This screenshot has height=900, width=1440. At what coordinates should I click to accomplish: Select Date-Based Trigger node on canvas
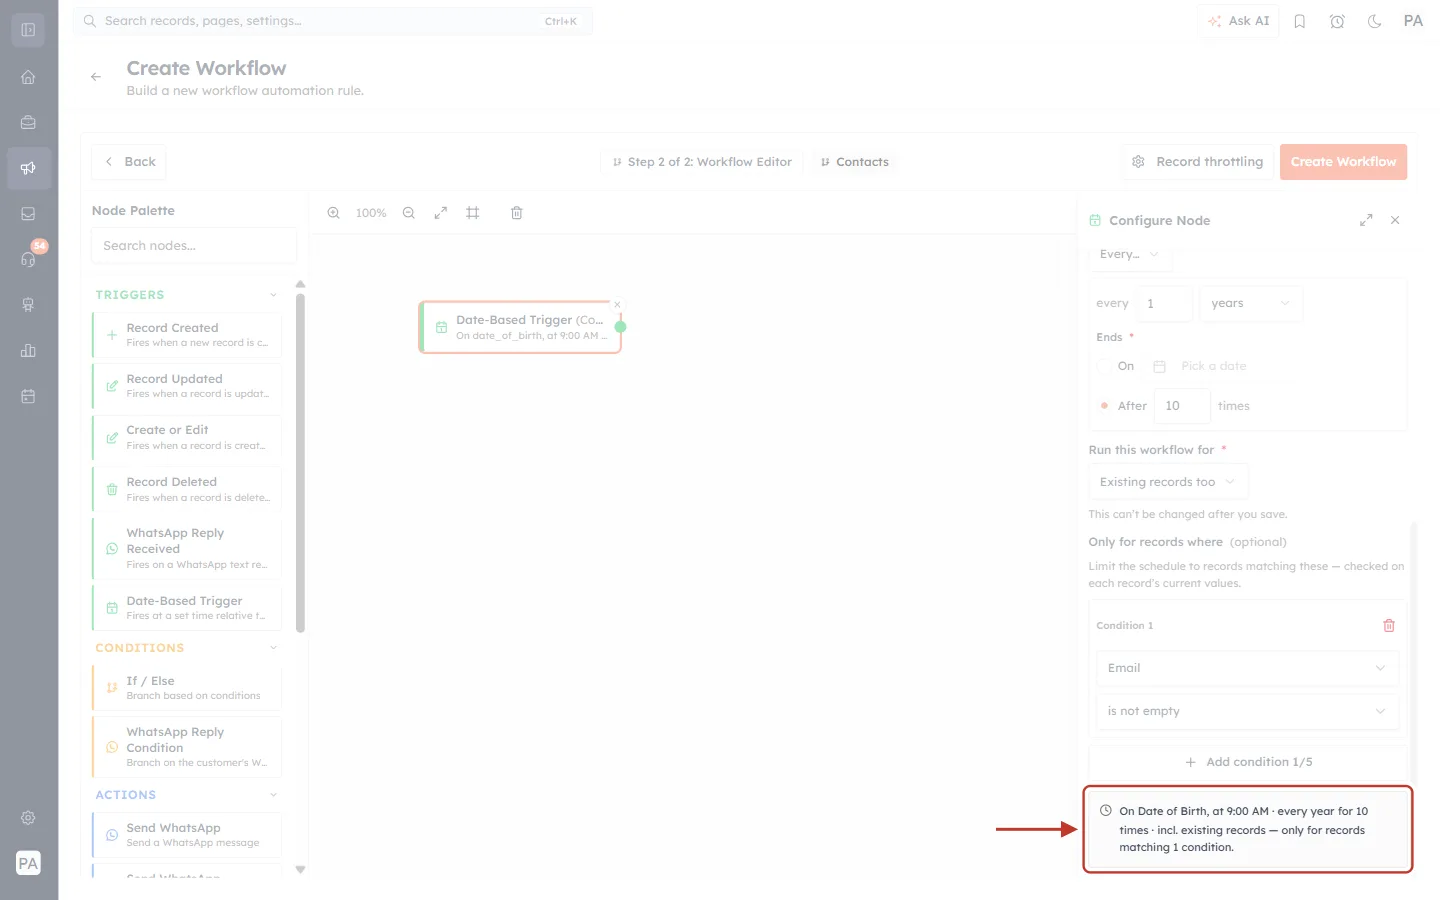520,327
